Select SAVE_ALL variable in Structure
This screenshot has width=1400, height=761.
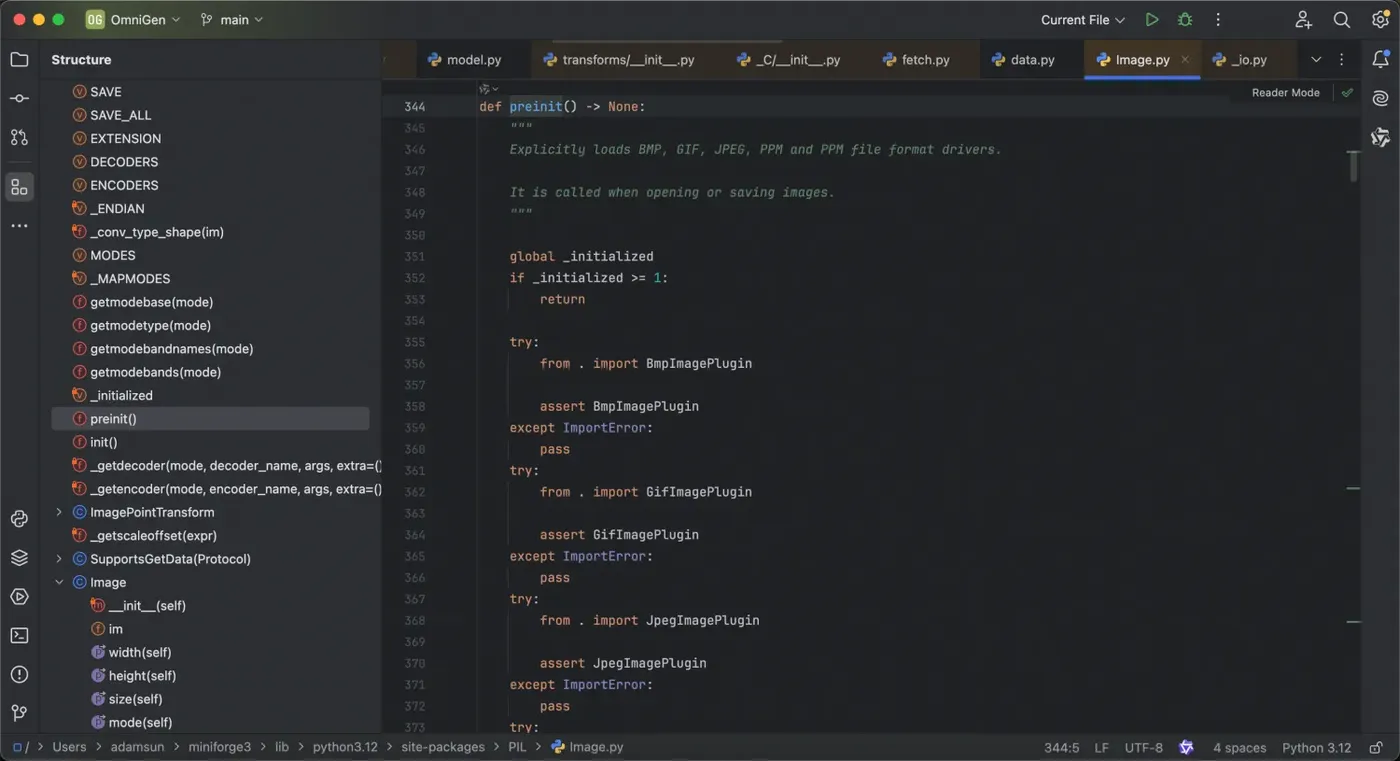[120, 115]
